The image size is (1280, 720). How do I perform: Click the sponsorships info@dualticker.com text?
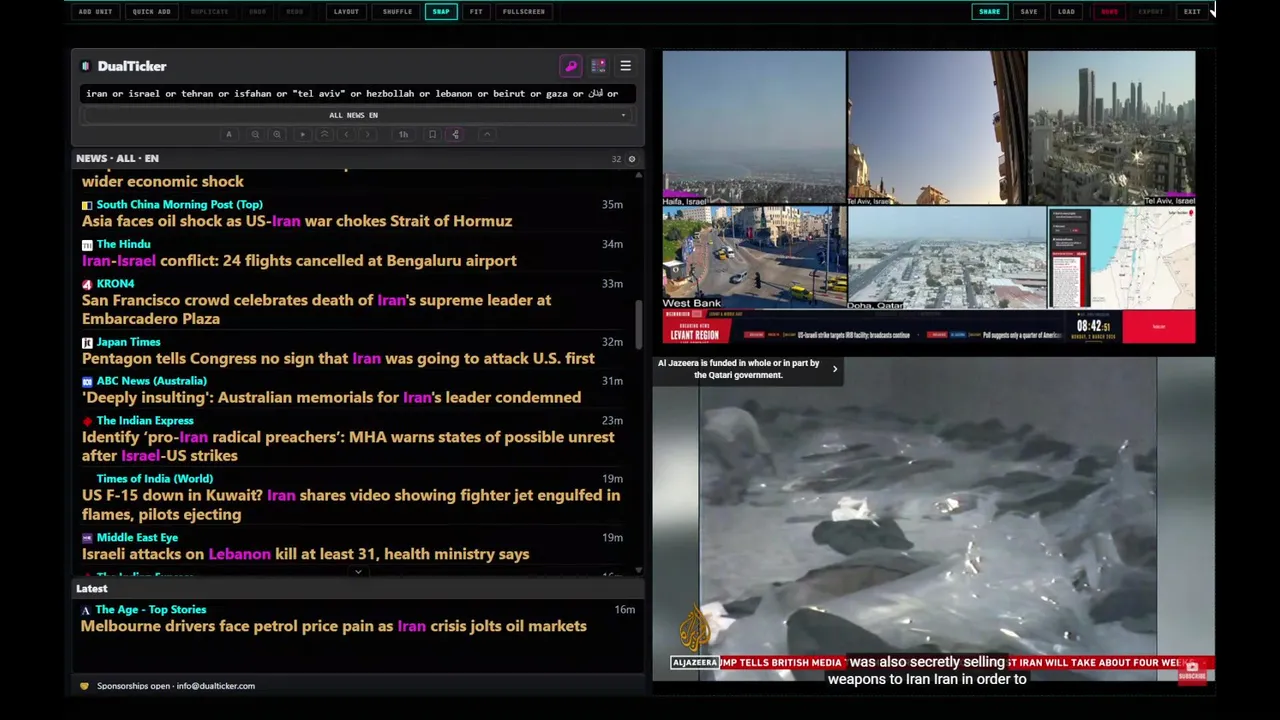176,686
